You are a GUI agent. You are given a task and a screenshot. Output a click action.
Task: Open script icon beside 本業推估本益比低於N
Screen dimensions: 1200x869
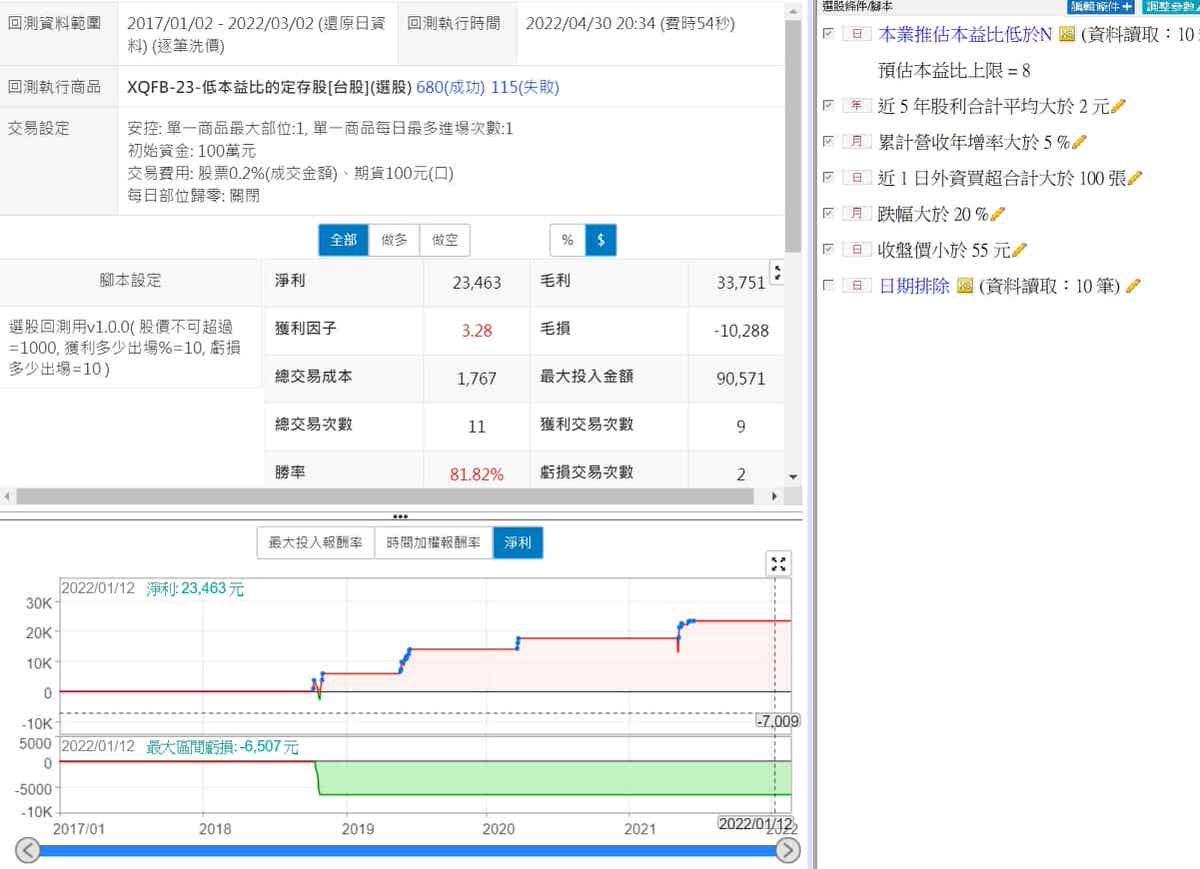point(1066,35)
